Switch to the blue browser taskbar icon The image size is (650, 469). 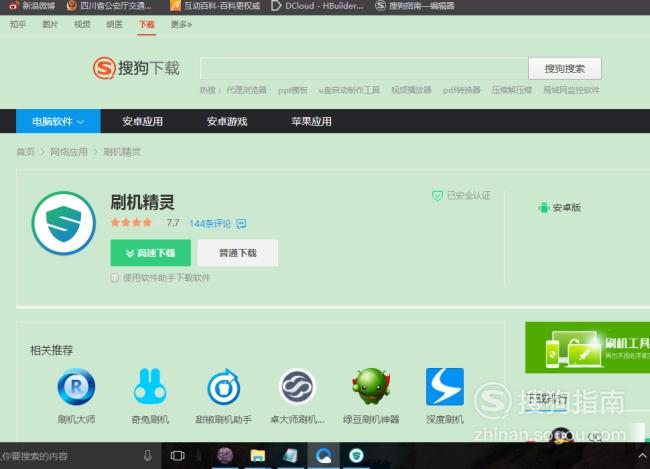click(323, 456)
